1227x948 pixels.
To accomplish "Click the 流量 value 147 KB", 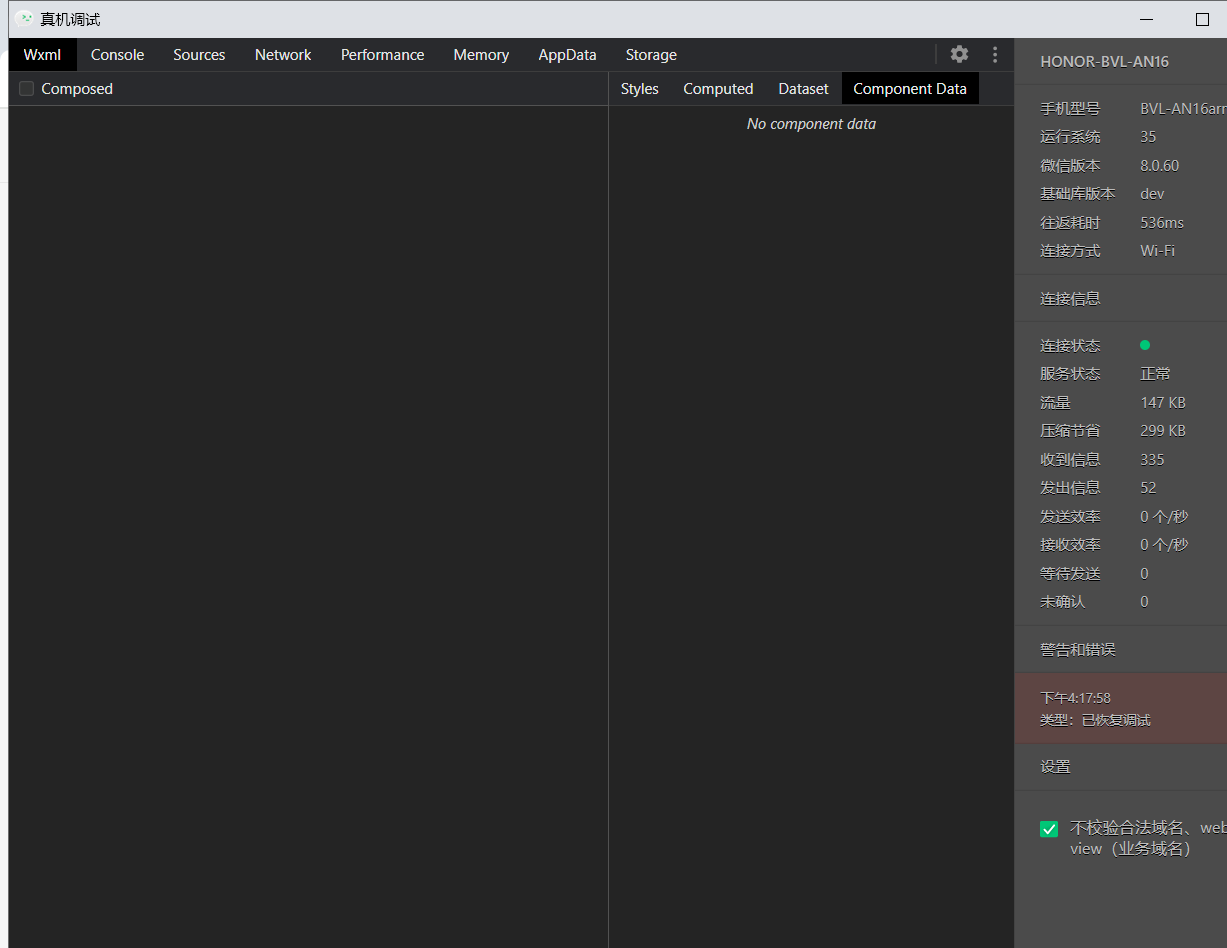I will (1163, 403).
